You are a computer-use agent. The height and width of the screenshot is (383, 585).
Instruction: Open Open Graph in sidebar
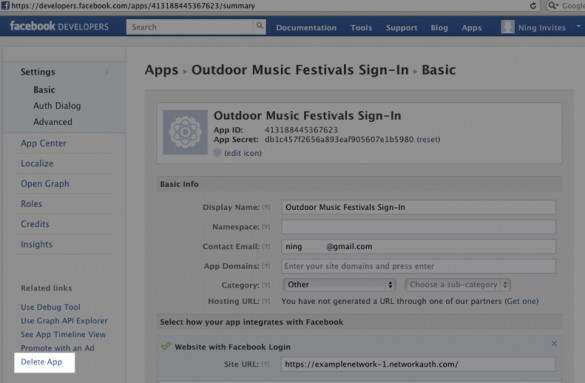(45, 184)
